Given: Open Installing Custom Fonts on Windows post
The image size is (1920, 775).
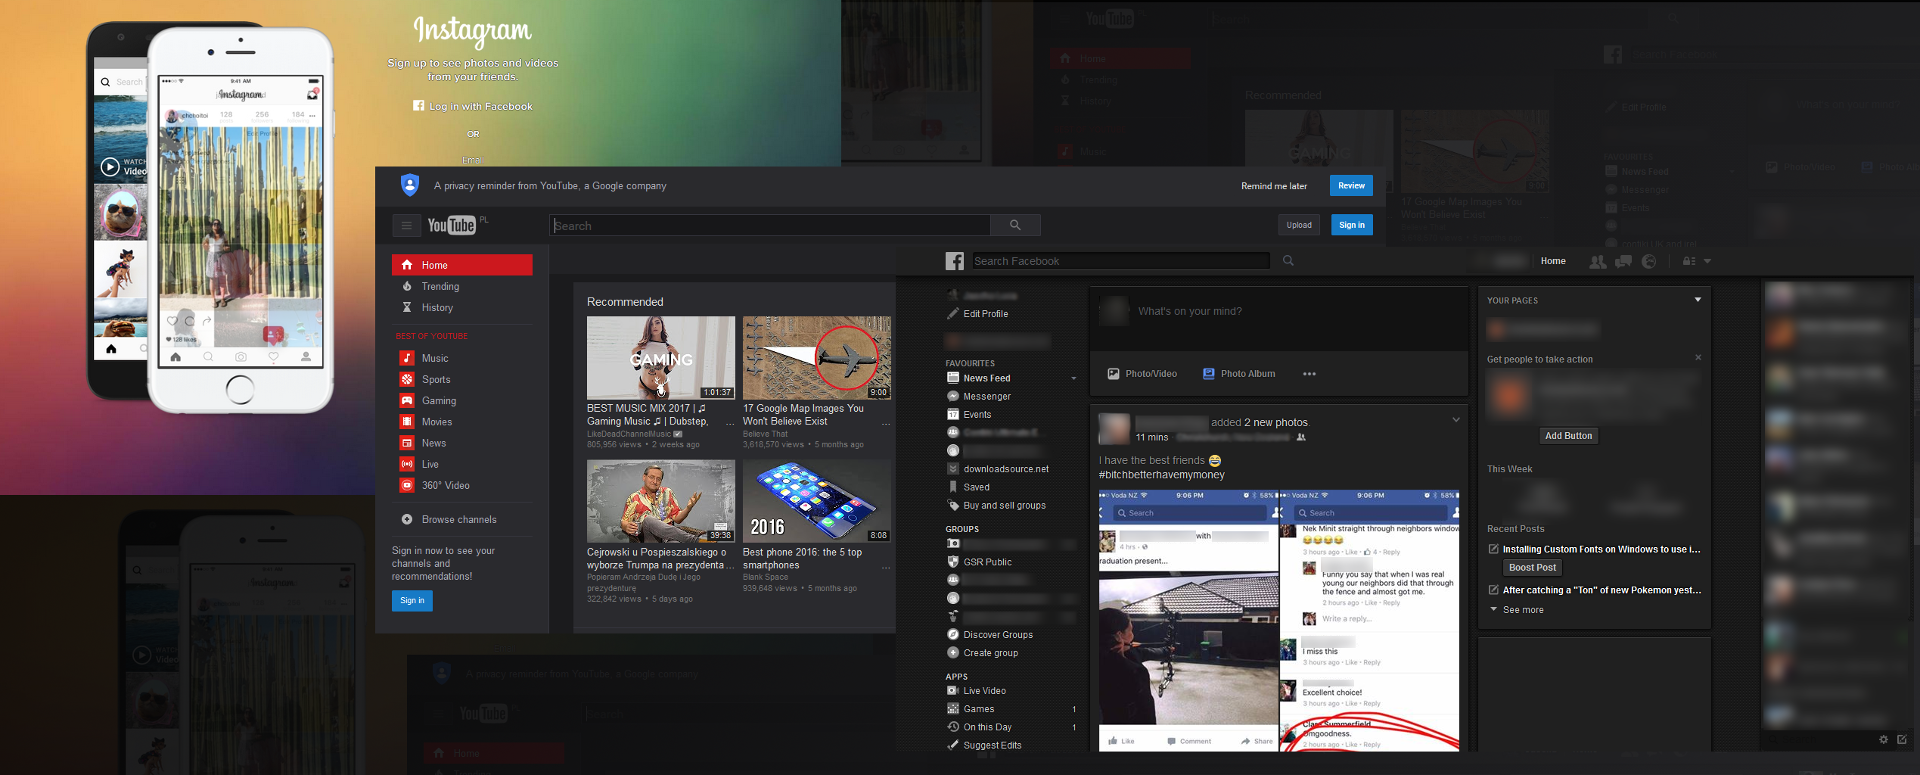Looking at the screenshot, I should point(1601,549).
